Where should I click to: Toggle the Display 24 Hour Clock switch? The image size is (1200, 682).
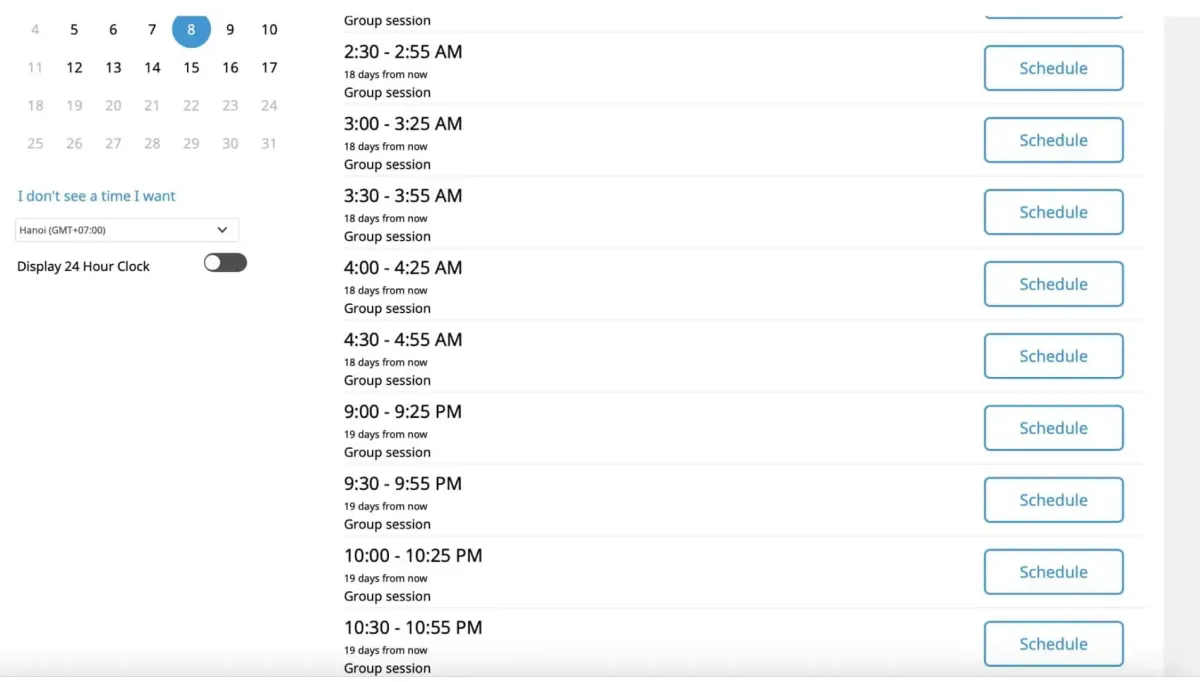tap(225, 263)
